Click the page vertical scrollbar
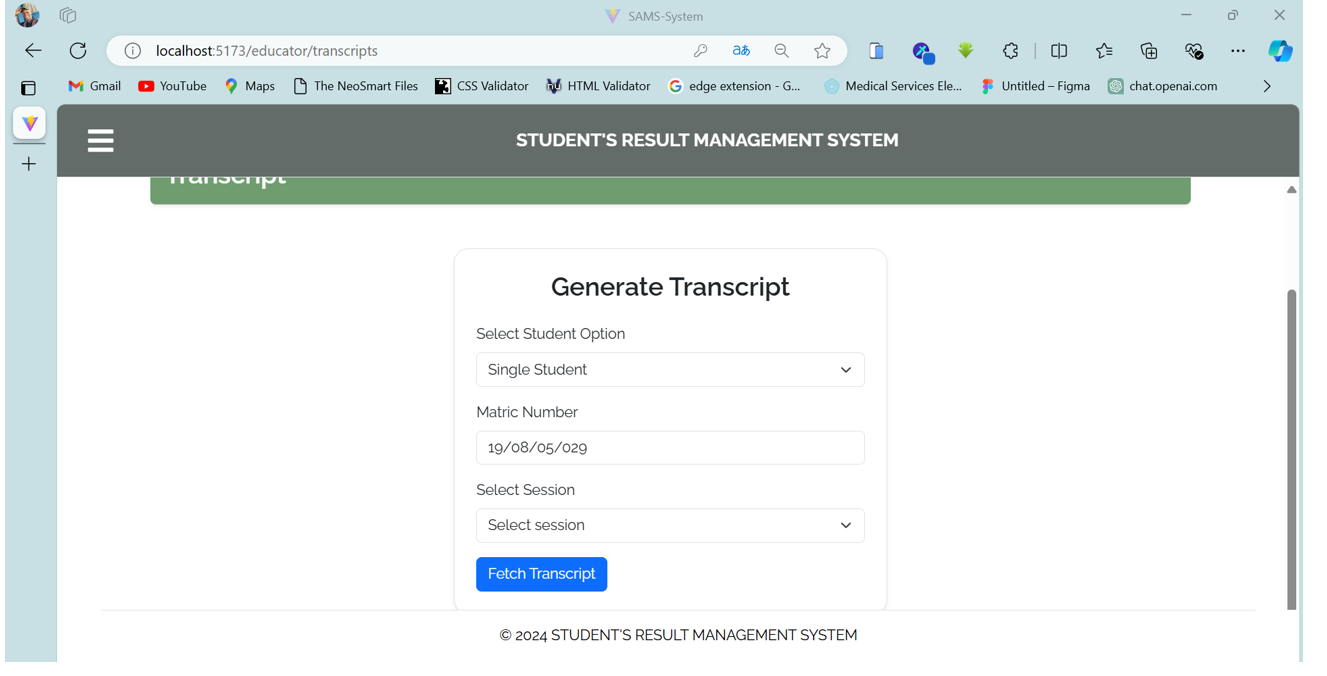Screen dimensions: 1327x676 click(1291, 448)
